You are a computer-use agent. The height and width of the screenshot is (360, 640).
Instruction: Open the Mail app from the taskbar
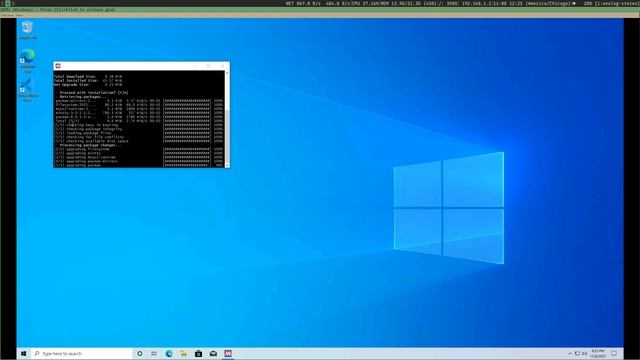[213, 353]
